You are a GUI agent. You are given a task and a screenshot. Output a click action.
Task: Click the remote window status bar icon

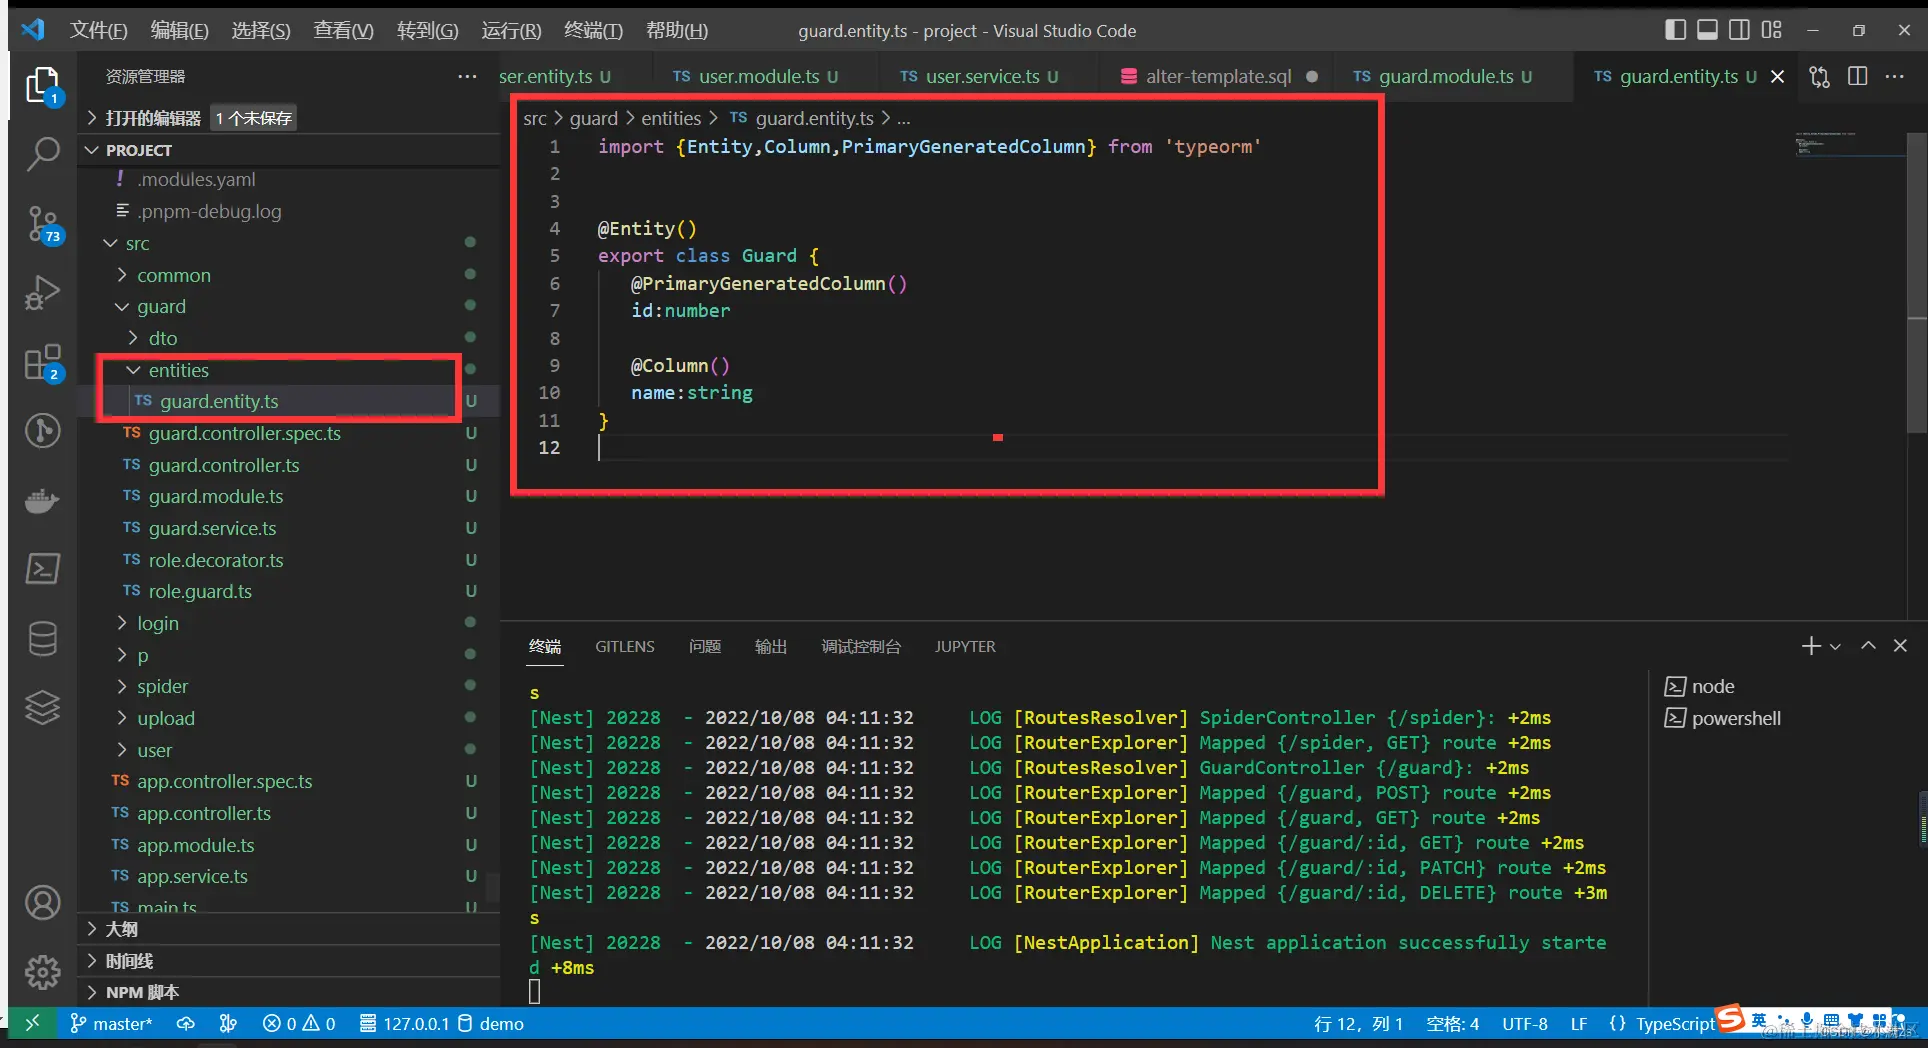pyautogui.click(x=32, y=1023)
